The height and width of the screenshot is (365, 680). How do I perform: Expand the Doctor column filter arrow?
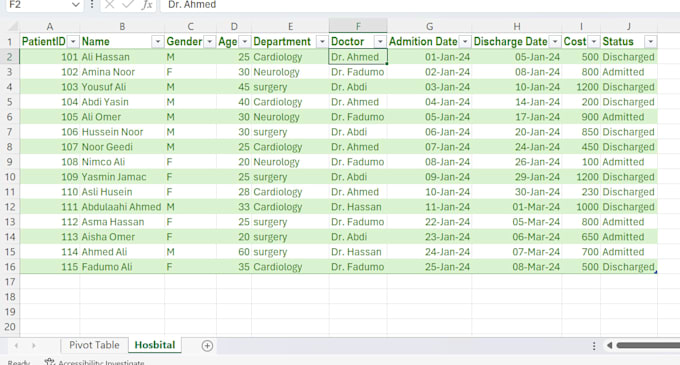tap(380, 42)
